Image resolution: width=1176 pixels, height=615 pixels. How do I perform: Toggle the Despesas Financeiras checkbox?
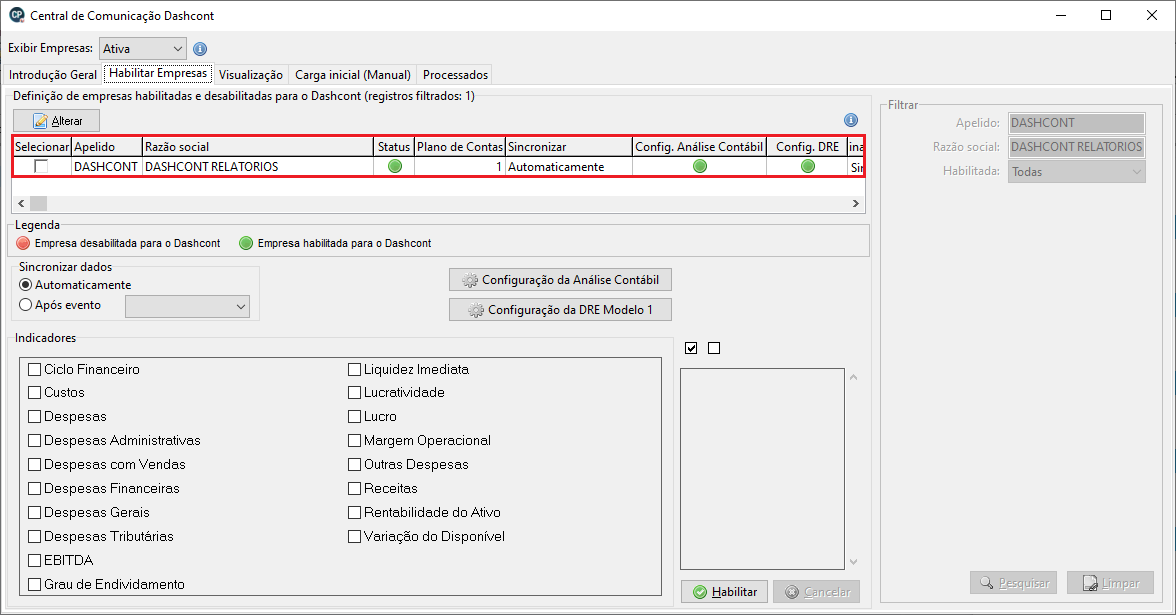click(34, 489)
